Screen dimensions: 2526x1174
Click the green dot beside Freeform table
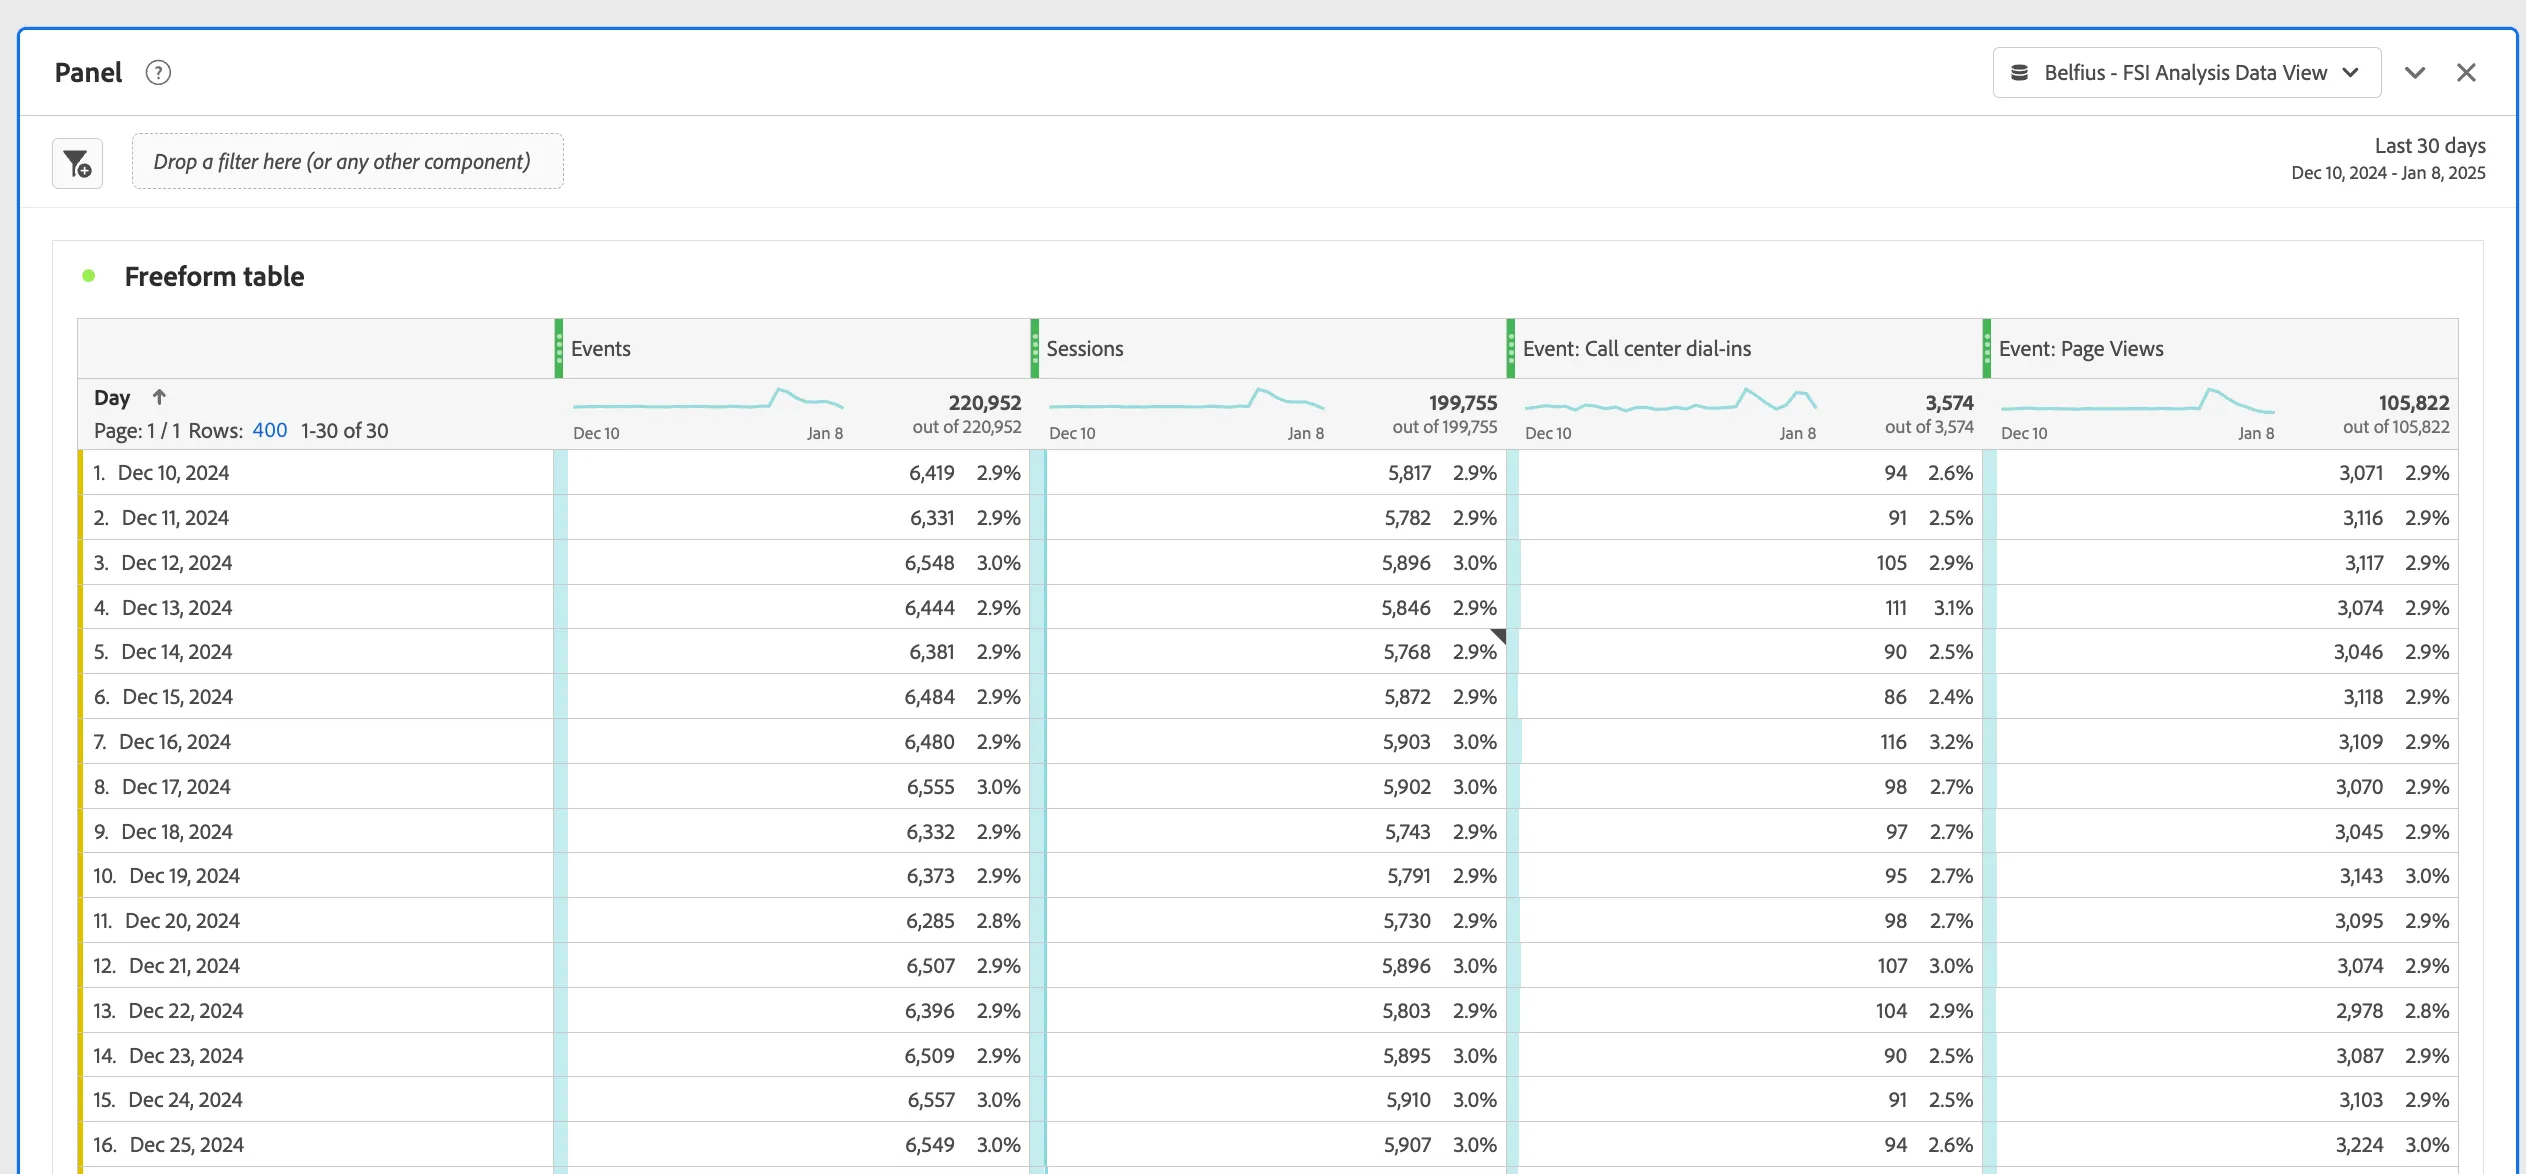[x=89, y=277]
